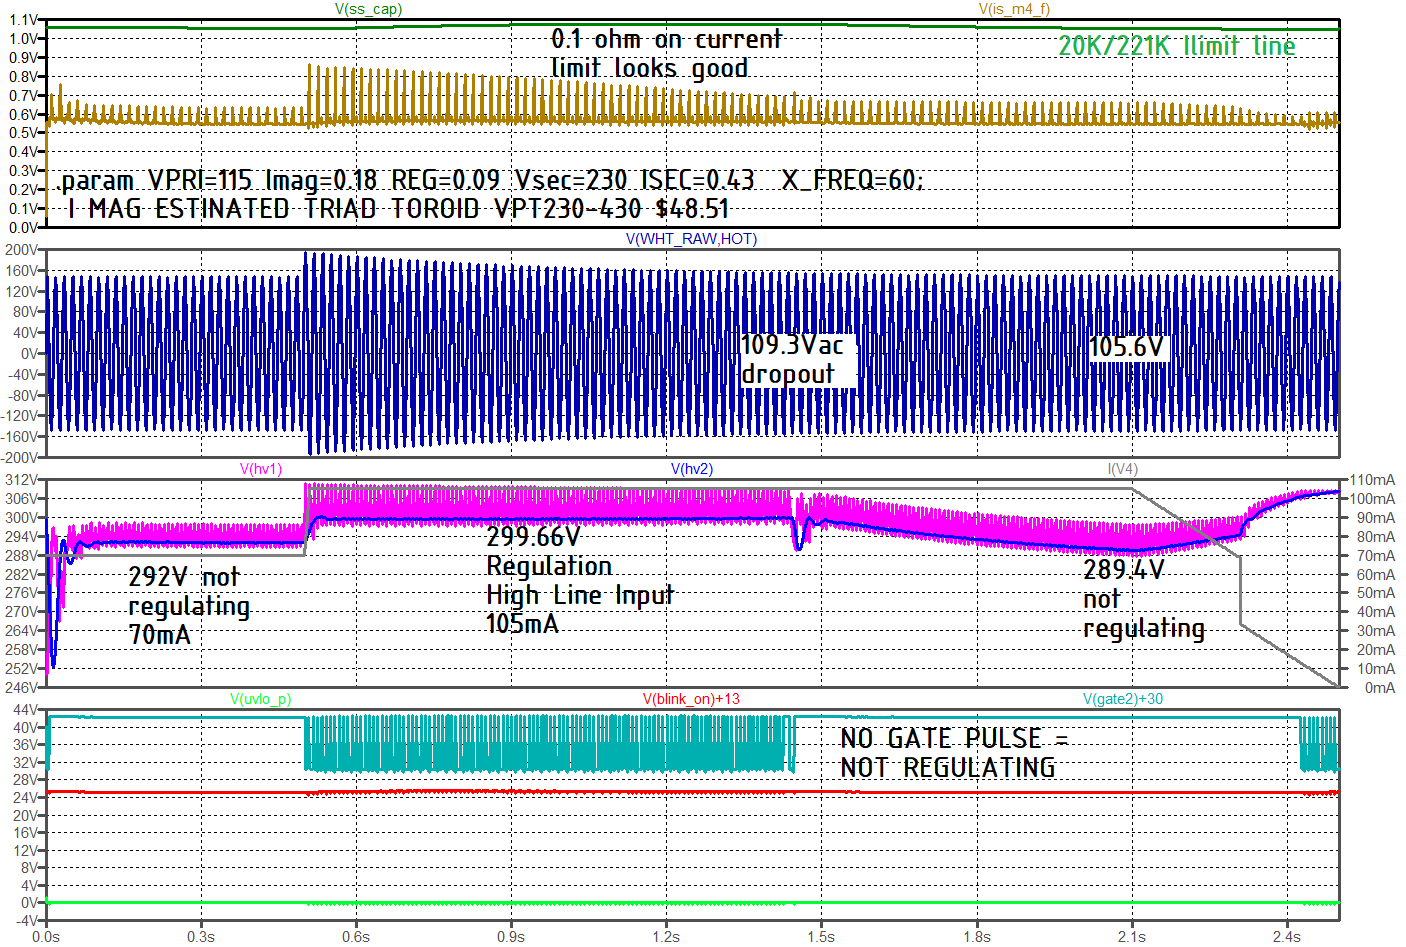Click the '20K/221K Ilimit line' annotation
Screen dimensions: 1406x947
(x=1177, y=46)
